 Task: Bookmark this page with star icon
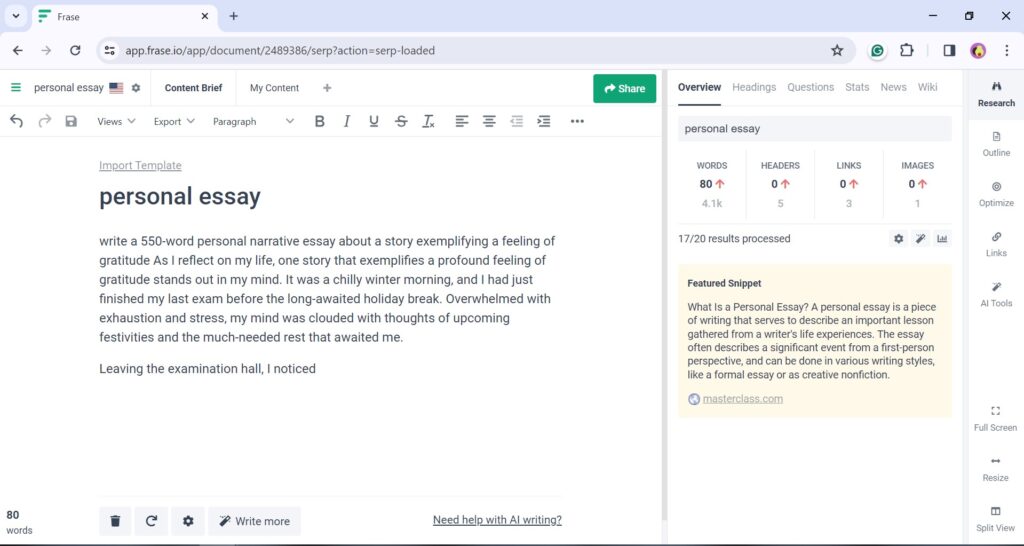click(837, 50)
